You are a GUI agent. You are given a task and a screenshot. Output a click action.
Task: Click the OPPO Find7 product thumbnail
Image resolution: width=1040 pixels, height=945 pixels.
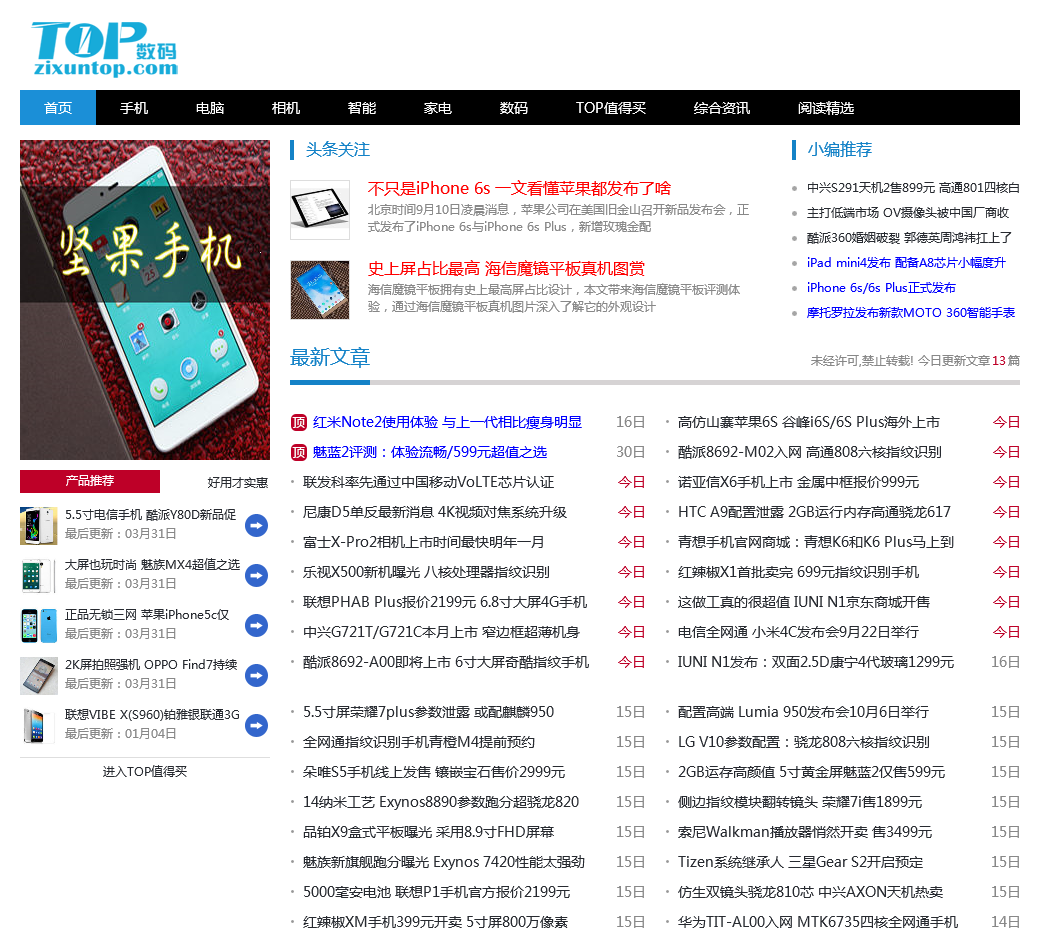pos(38,675)
